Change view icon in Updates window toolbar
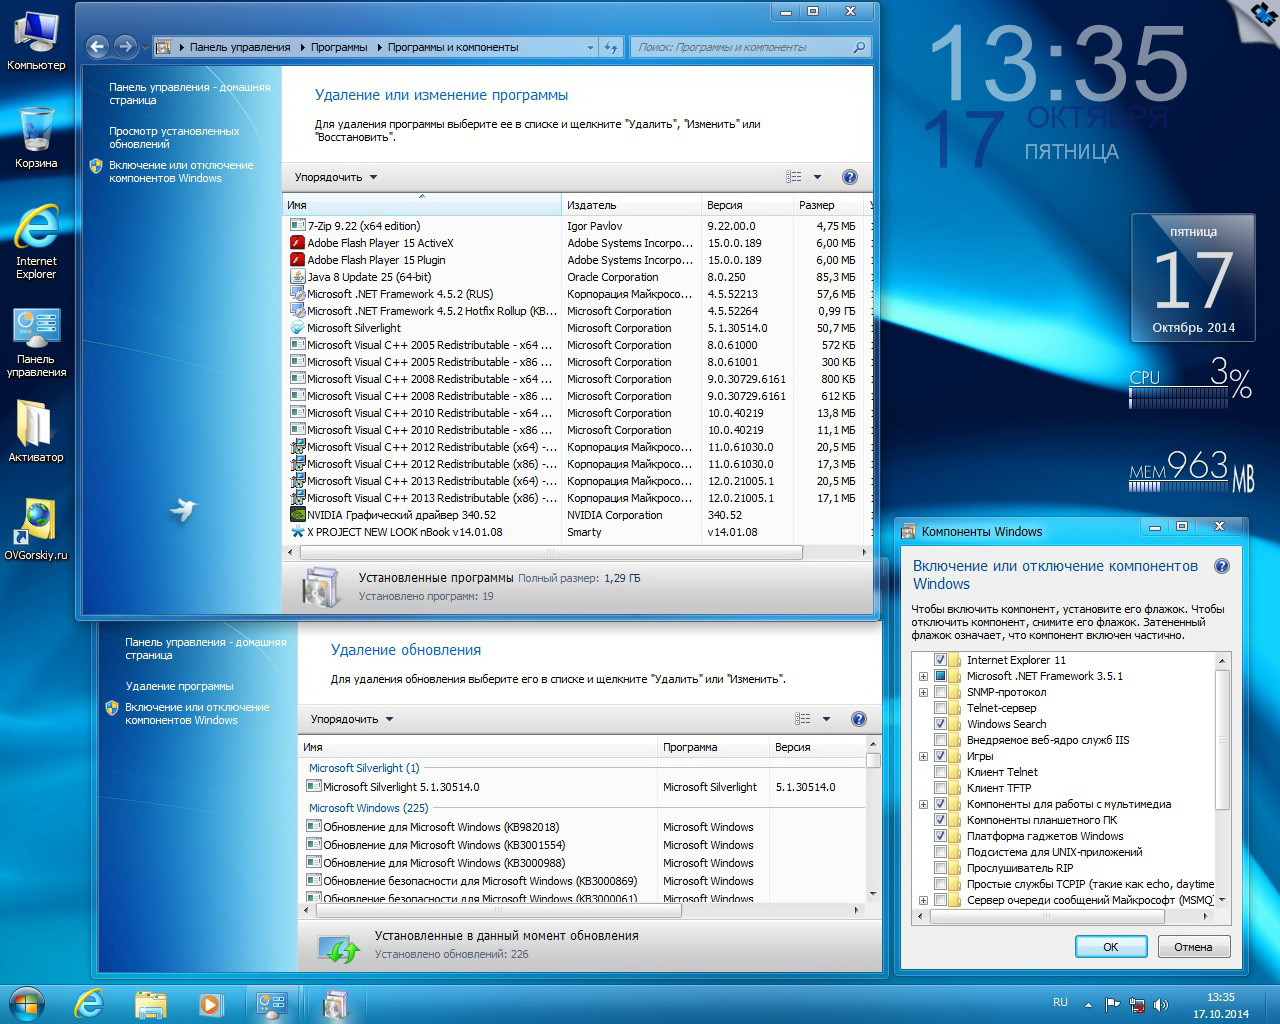The image size is (1280, 1024). (x=802, y=719)
